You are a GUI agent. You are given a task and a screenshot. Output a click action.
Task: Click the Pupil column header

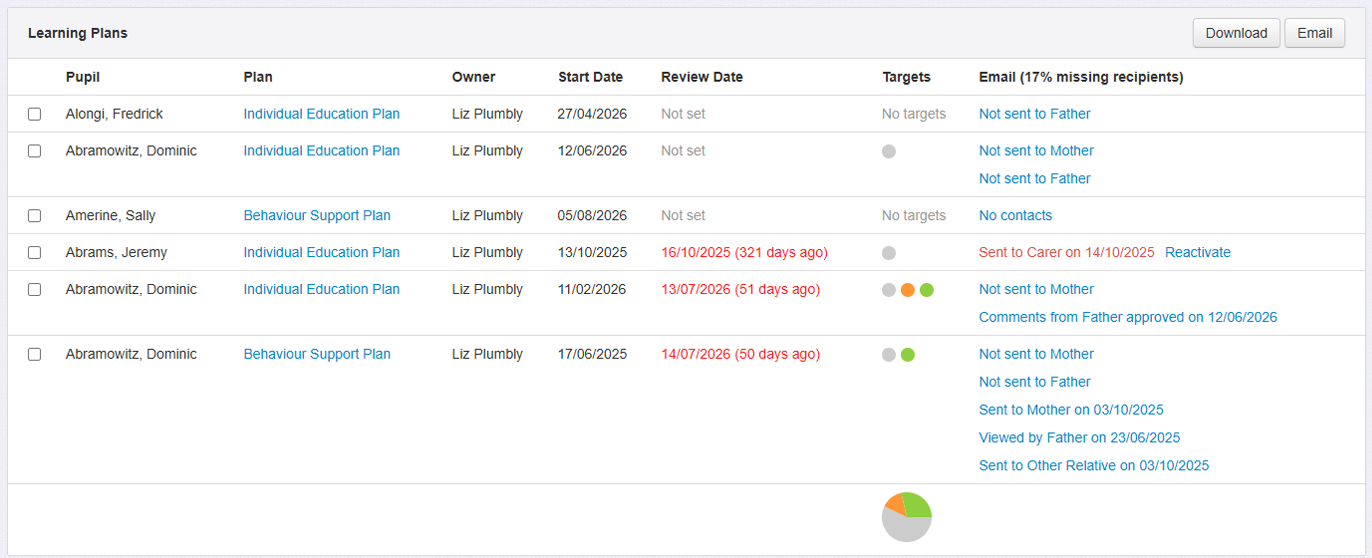click(x=83, y=77)
